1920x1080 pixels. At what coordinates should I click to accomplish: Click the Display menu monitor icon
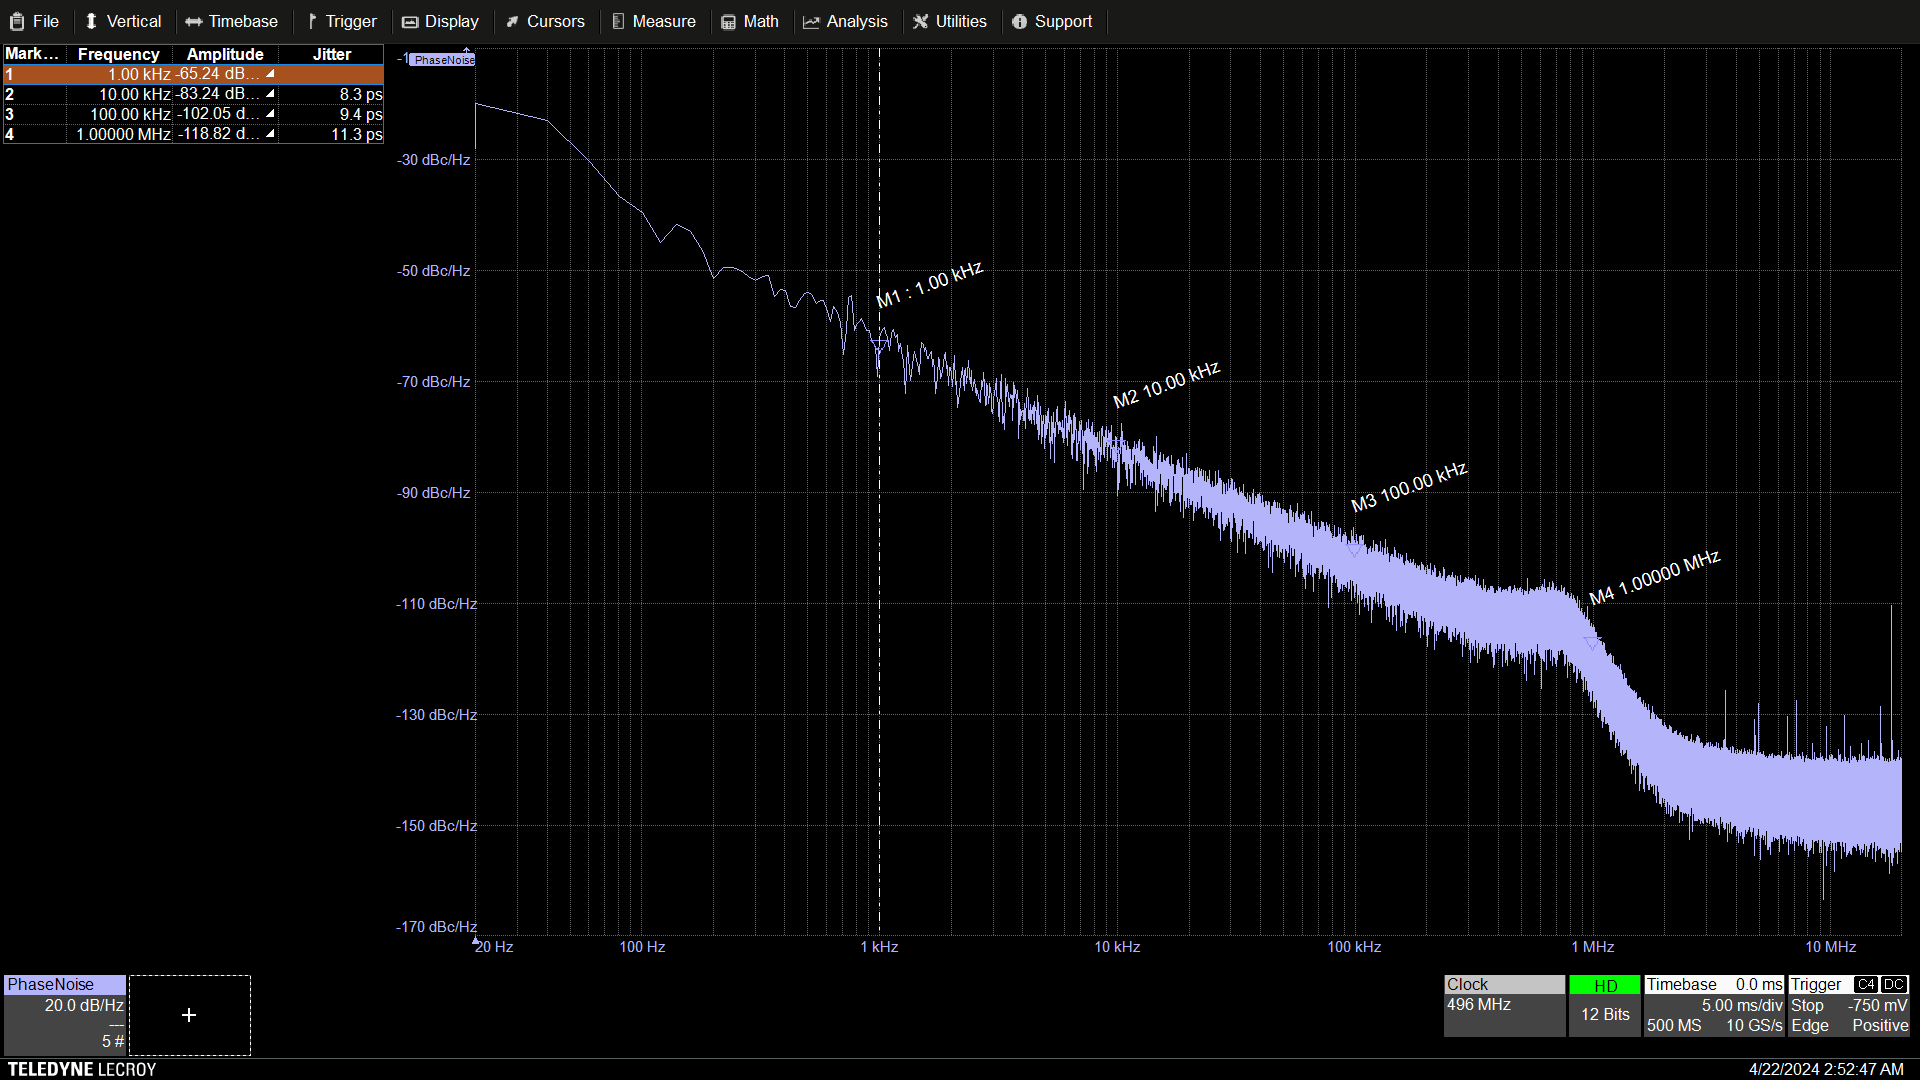tap(410, 22)
